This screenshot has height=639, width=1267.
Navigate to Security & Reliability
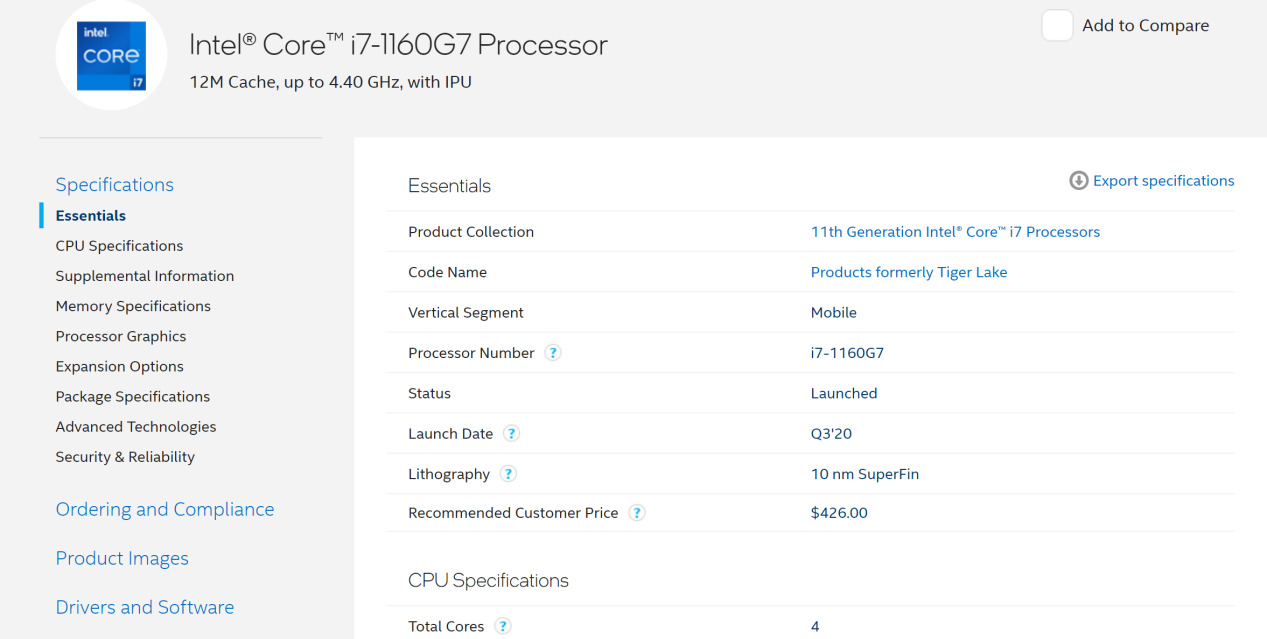pos(125,457)
